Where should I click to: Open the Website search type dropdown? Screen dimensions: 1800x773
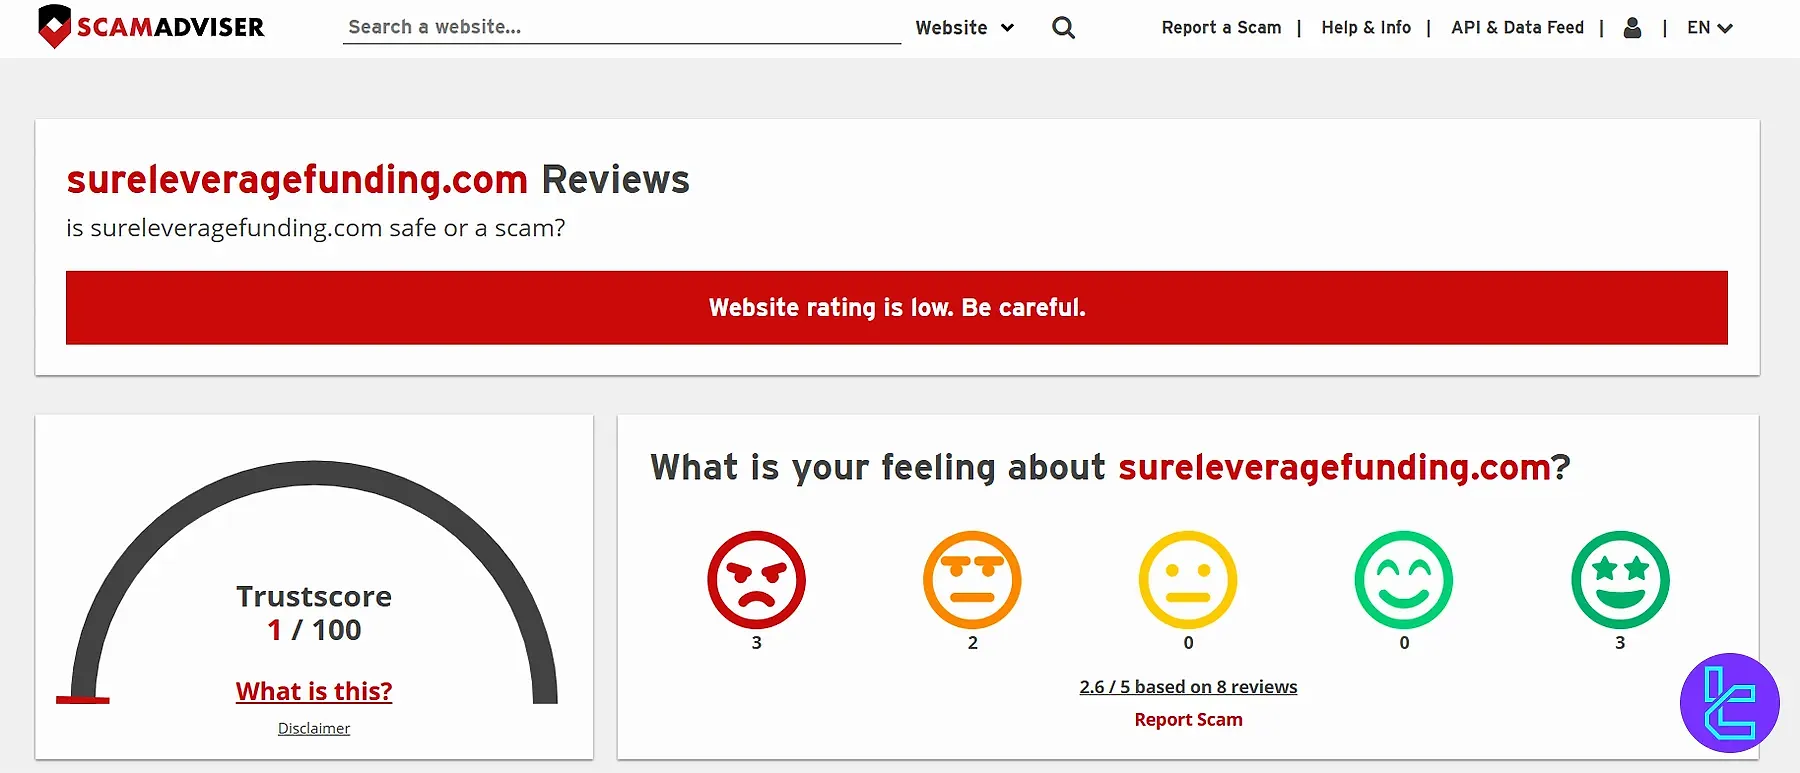point(965,28)
